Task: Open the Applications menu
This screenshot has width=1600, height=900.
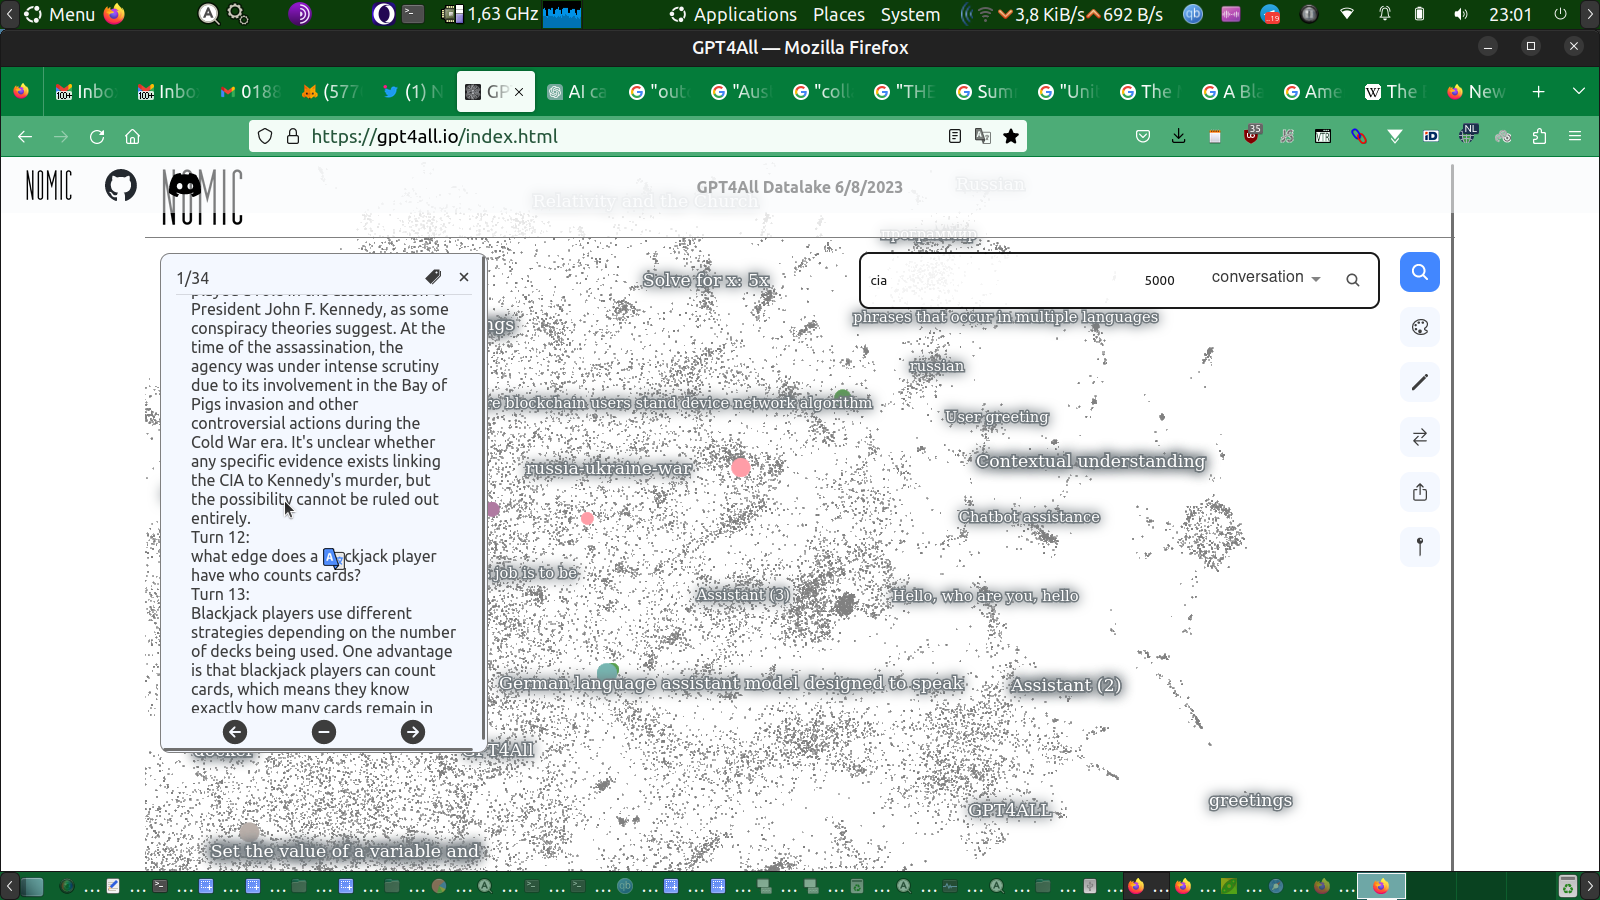Action: pos(734,14)
